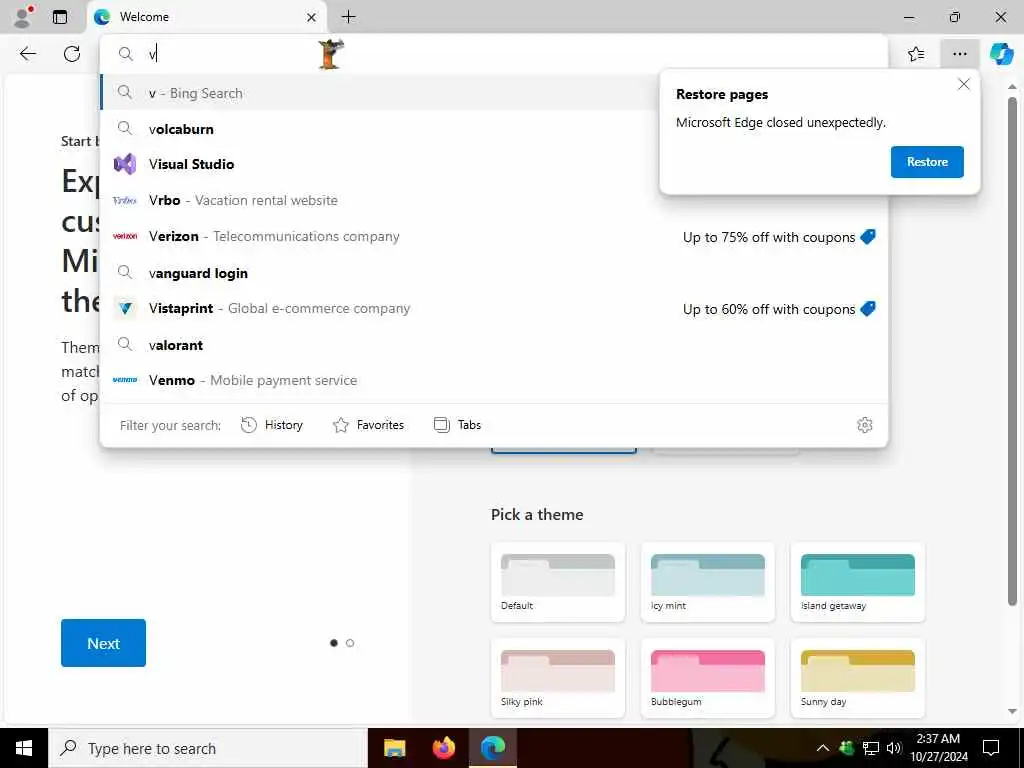
Task: Open the network icon in system tray
Action: click(x=871, y=748)
